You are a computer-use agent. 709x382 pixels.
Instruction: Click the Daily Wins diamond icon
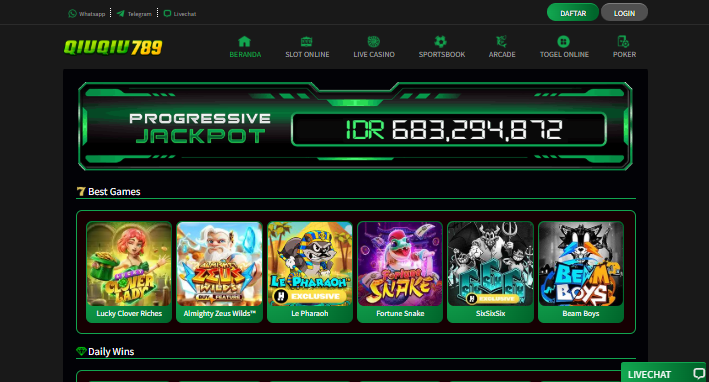click(x=81, y=351)
